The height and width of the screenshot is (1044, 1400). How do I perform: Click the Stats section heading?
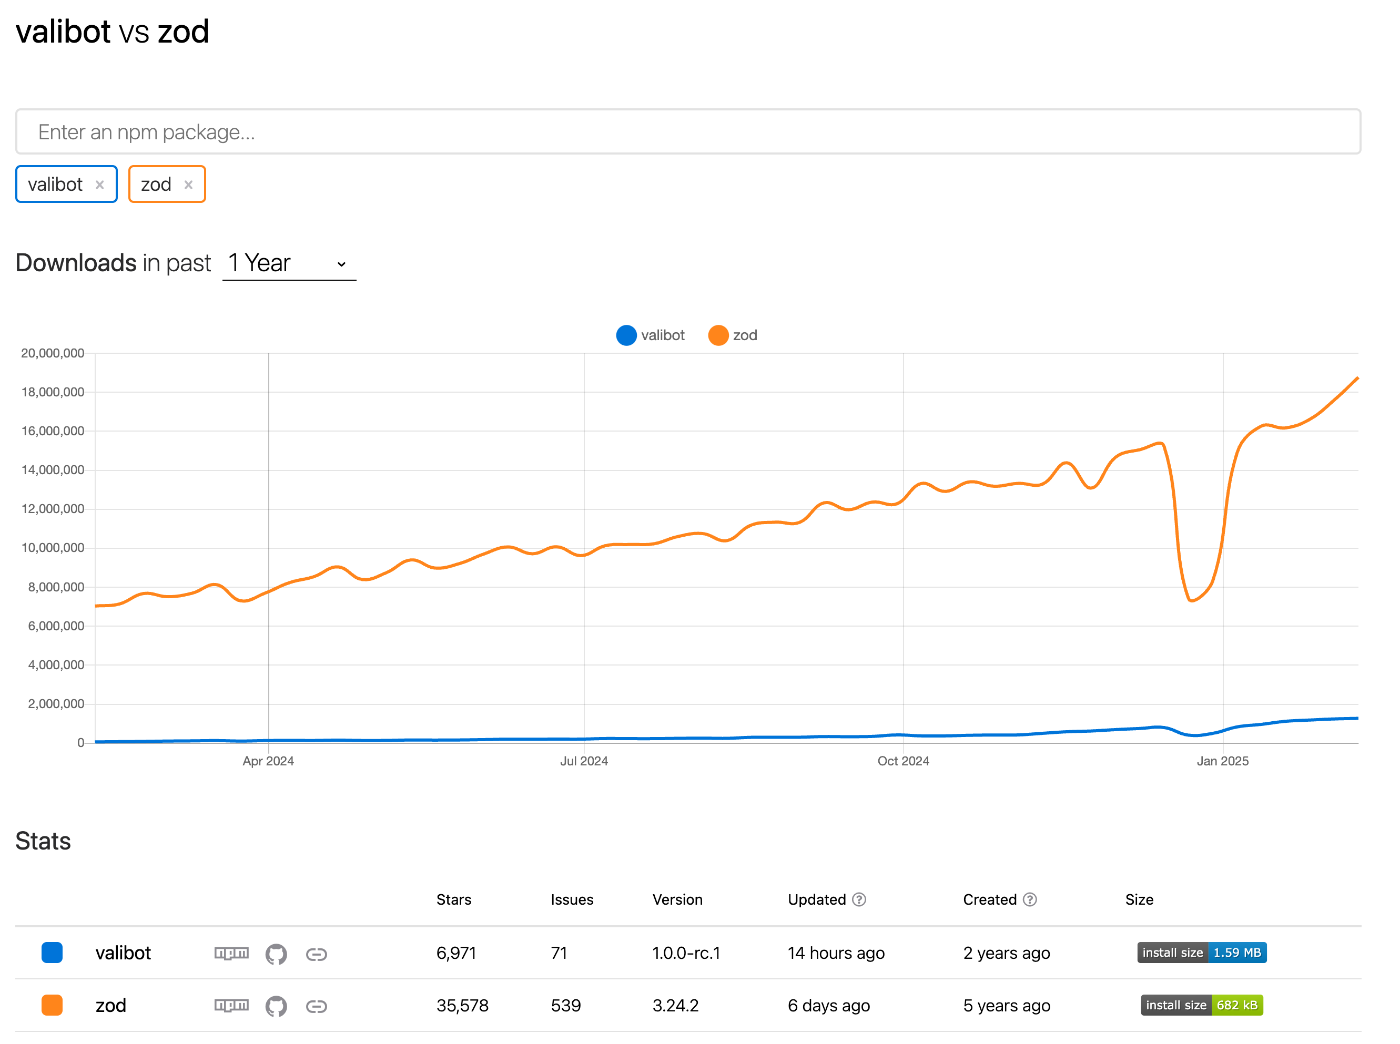(43, 841)
